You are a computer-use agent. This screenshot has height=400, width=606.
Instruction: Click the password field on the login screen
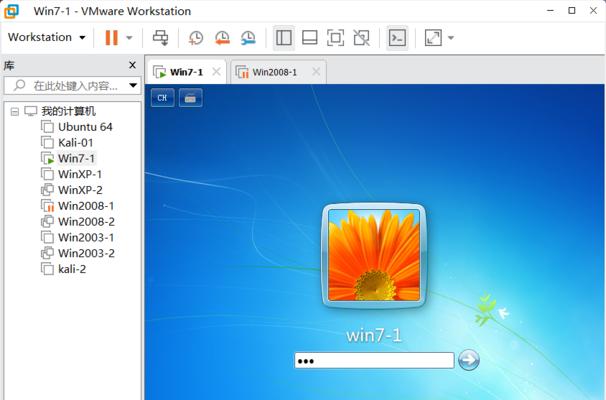point(374,361)
